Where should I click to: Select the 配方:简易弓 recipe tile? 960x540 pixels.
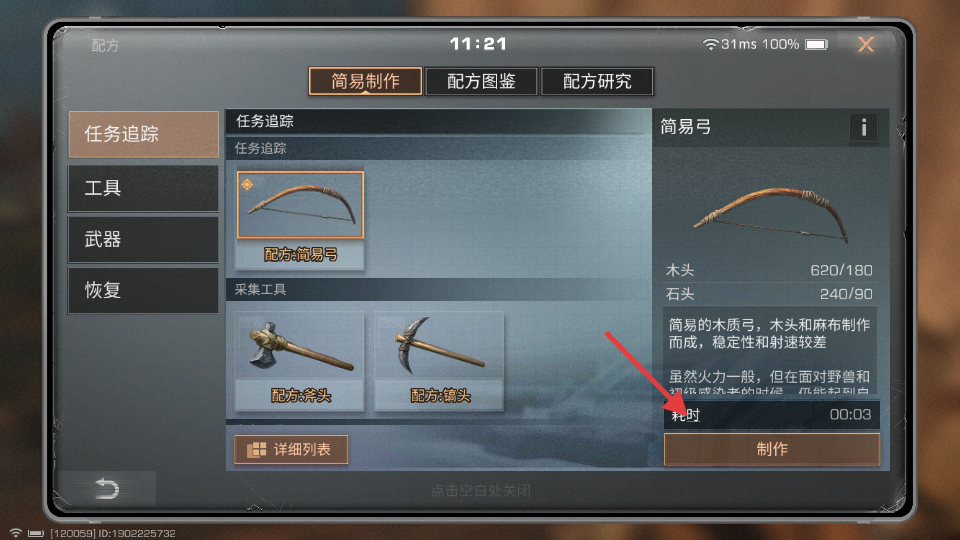coord(300,219)
